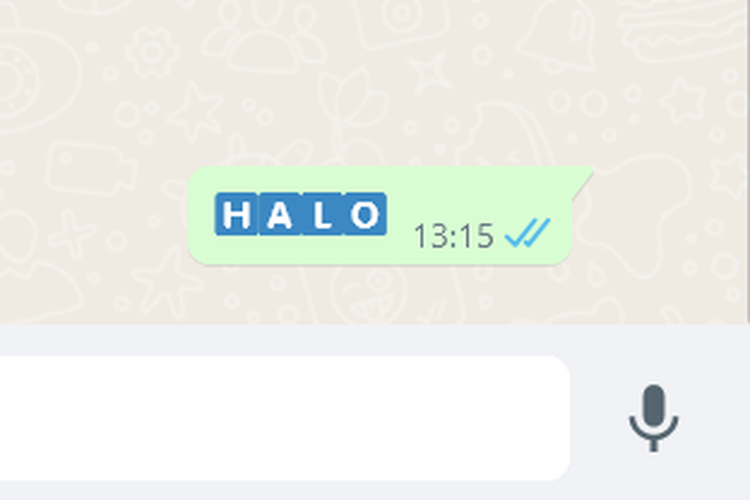750x500 pixels.
Task: Click the bubble area below HALO text
Action: pos(301,250)
